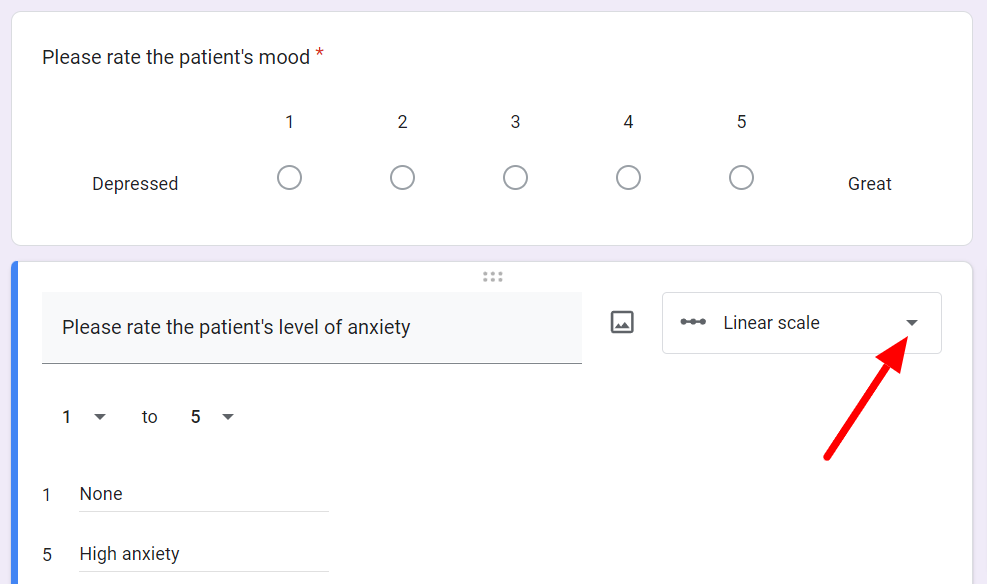Click the 'High anxiety' label field
This screenshot has height=584, width=987.
click(x=204, y=554)
